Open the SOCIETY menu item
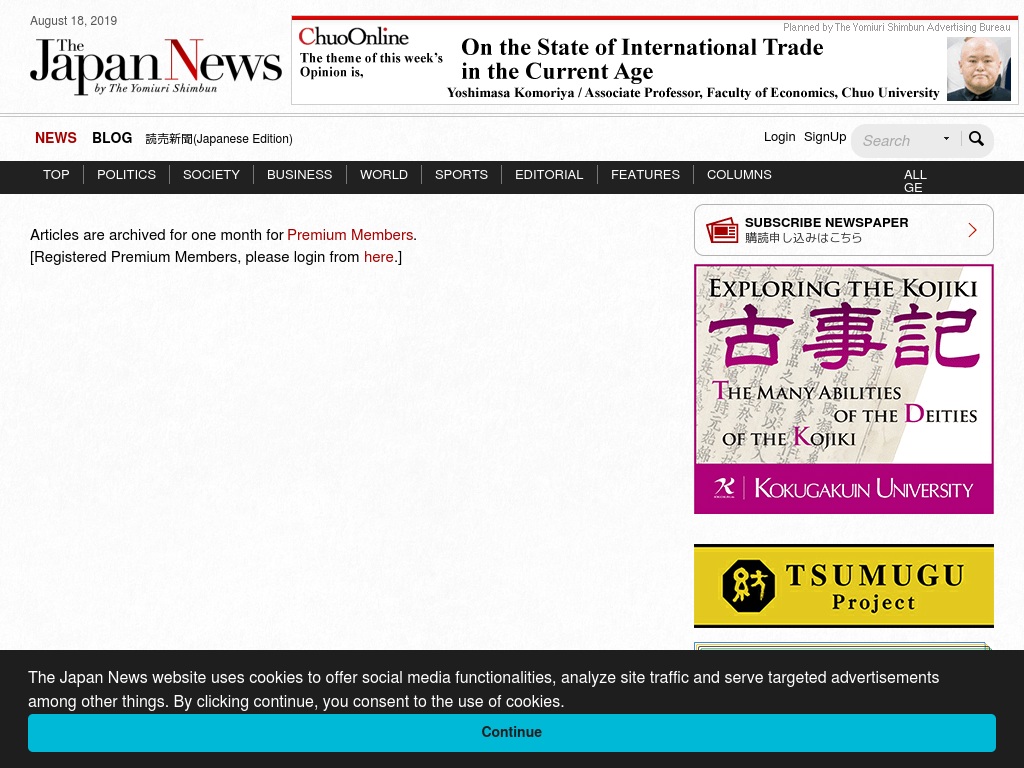Viewport: 1024px width, 768px height. coord(212,174)
